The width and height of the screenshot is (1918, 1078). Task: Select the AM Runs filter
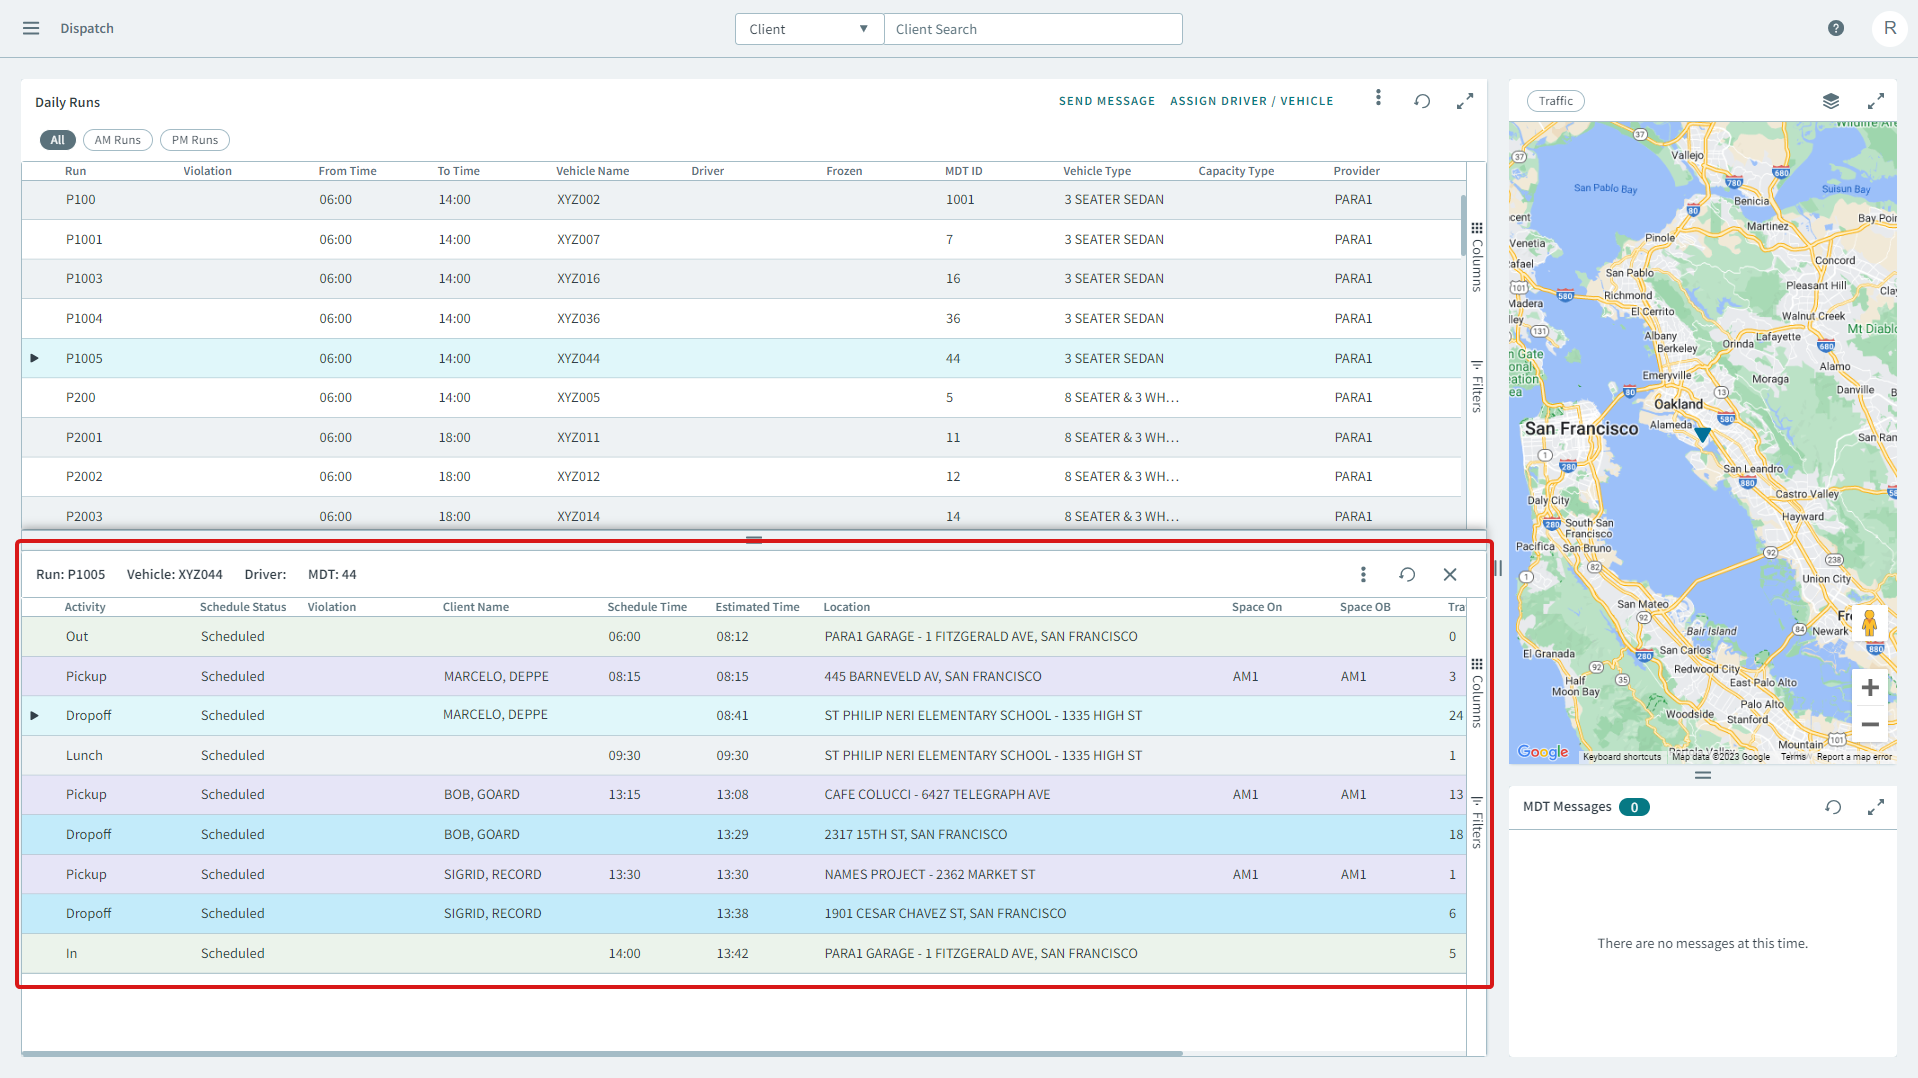117,140
